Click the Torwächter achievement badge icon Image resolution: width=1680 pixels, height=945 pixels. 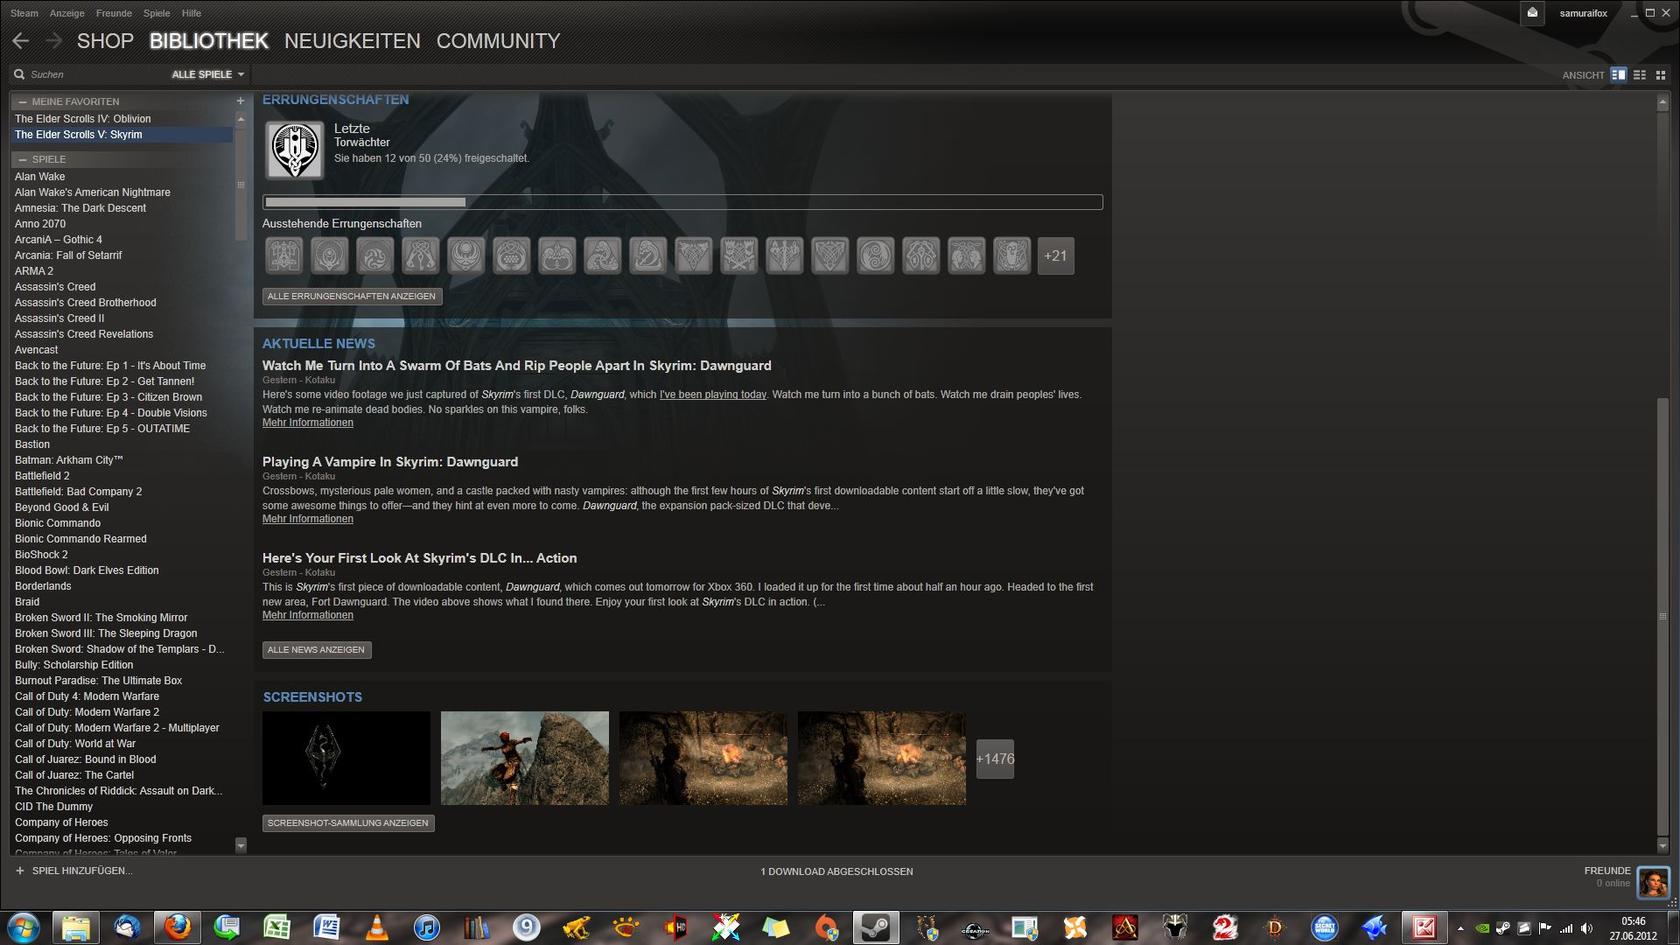pos(294,150)
